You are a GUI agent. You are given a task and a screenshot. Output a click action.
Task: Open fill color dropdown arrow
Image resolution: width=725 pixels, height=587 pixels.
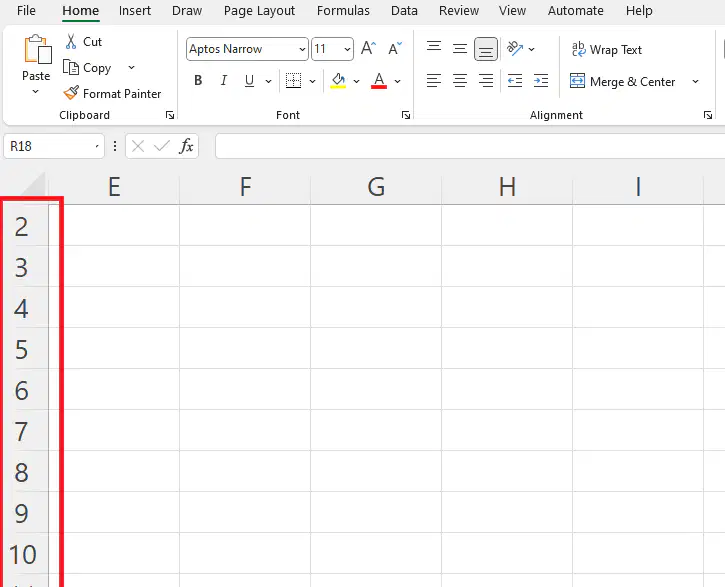[356, 81]
